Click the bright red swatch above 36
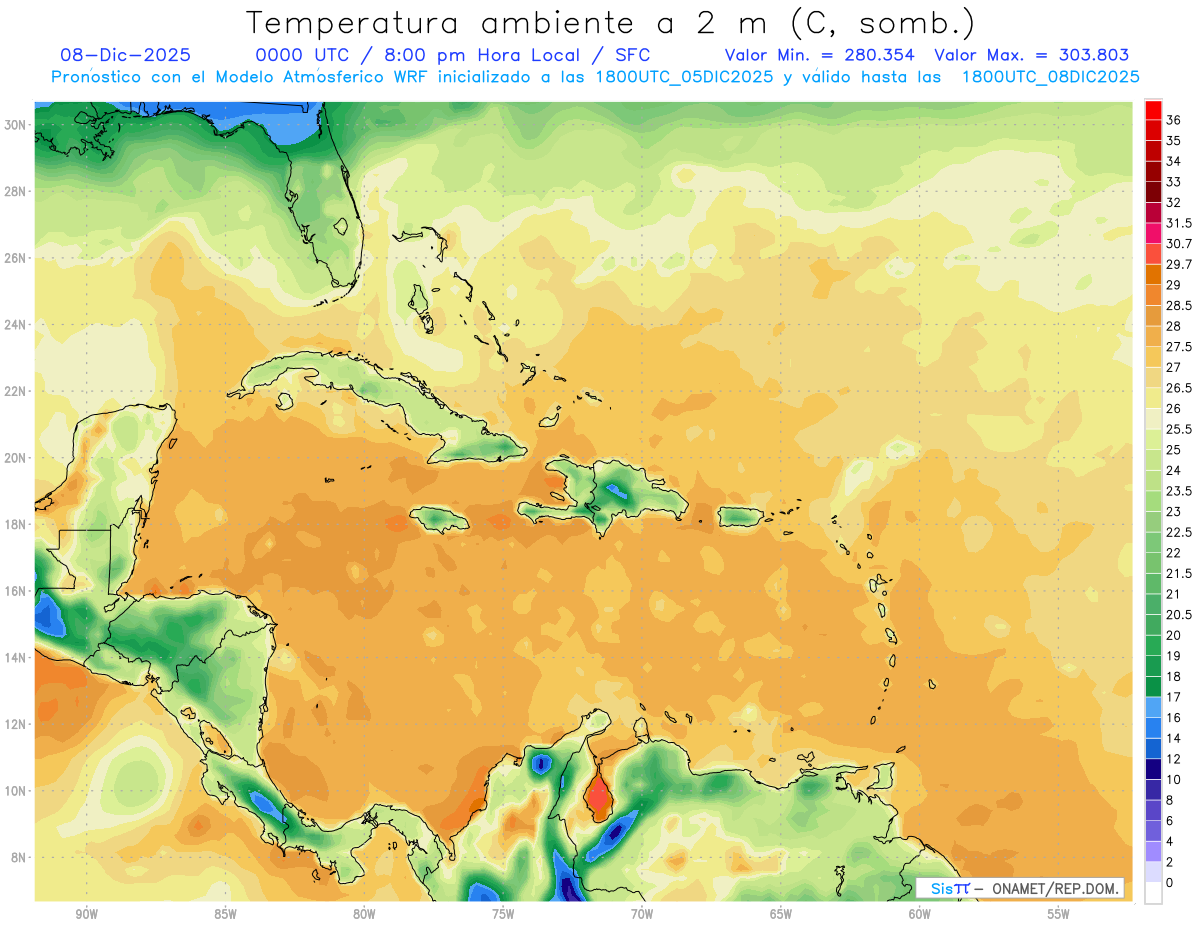This screenshot has width=1200, height=927. point(1153,110)
